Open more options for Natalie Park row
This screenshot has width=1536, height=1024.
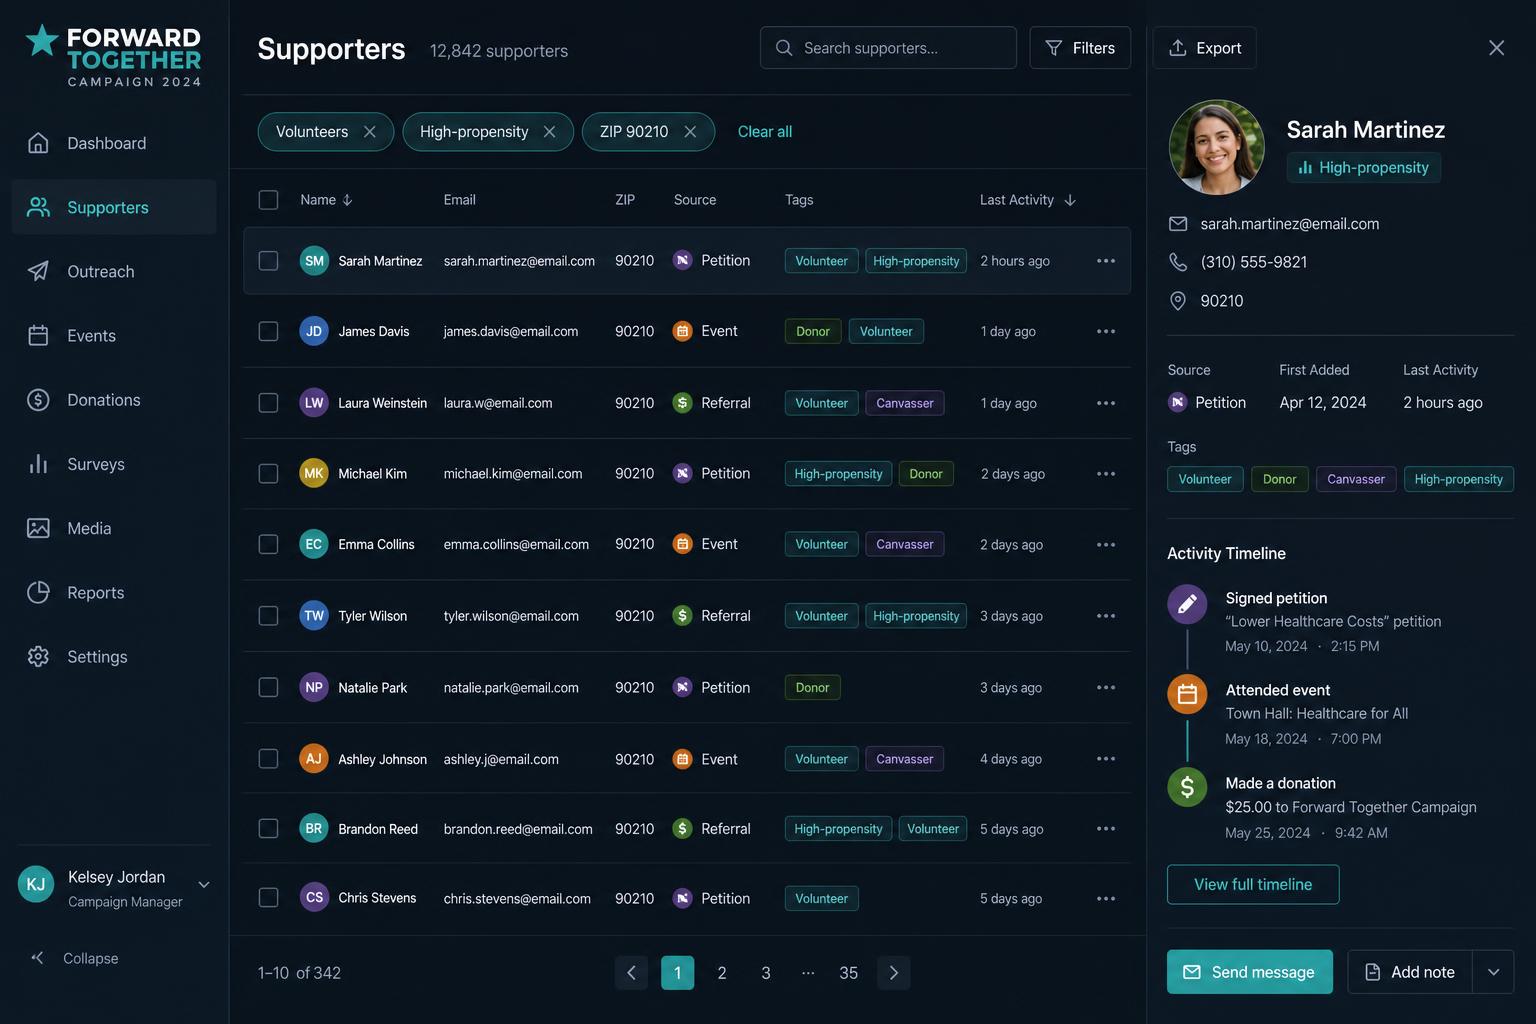1106,688
